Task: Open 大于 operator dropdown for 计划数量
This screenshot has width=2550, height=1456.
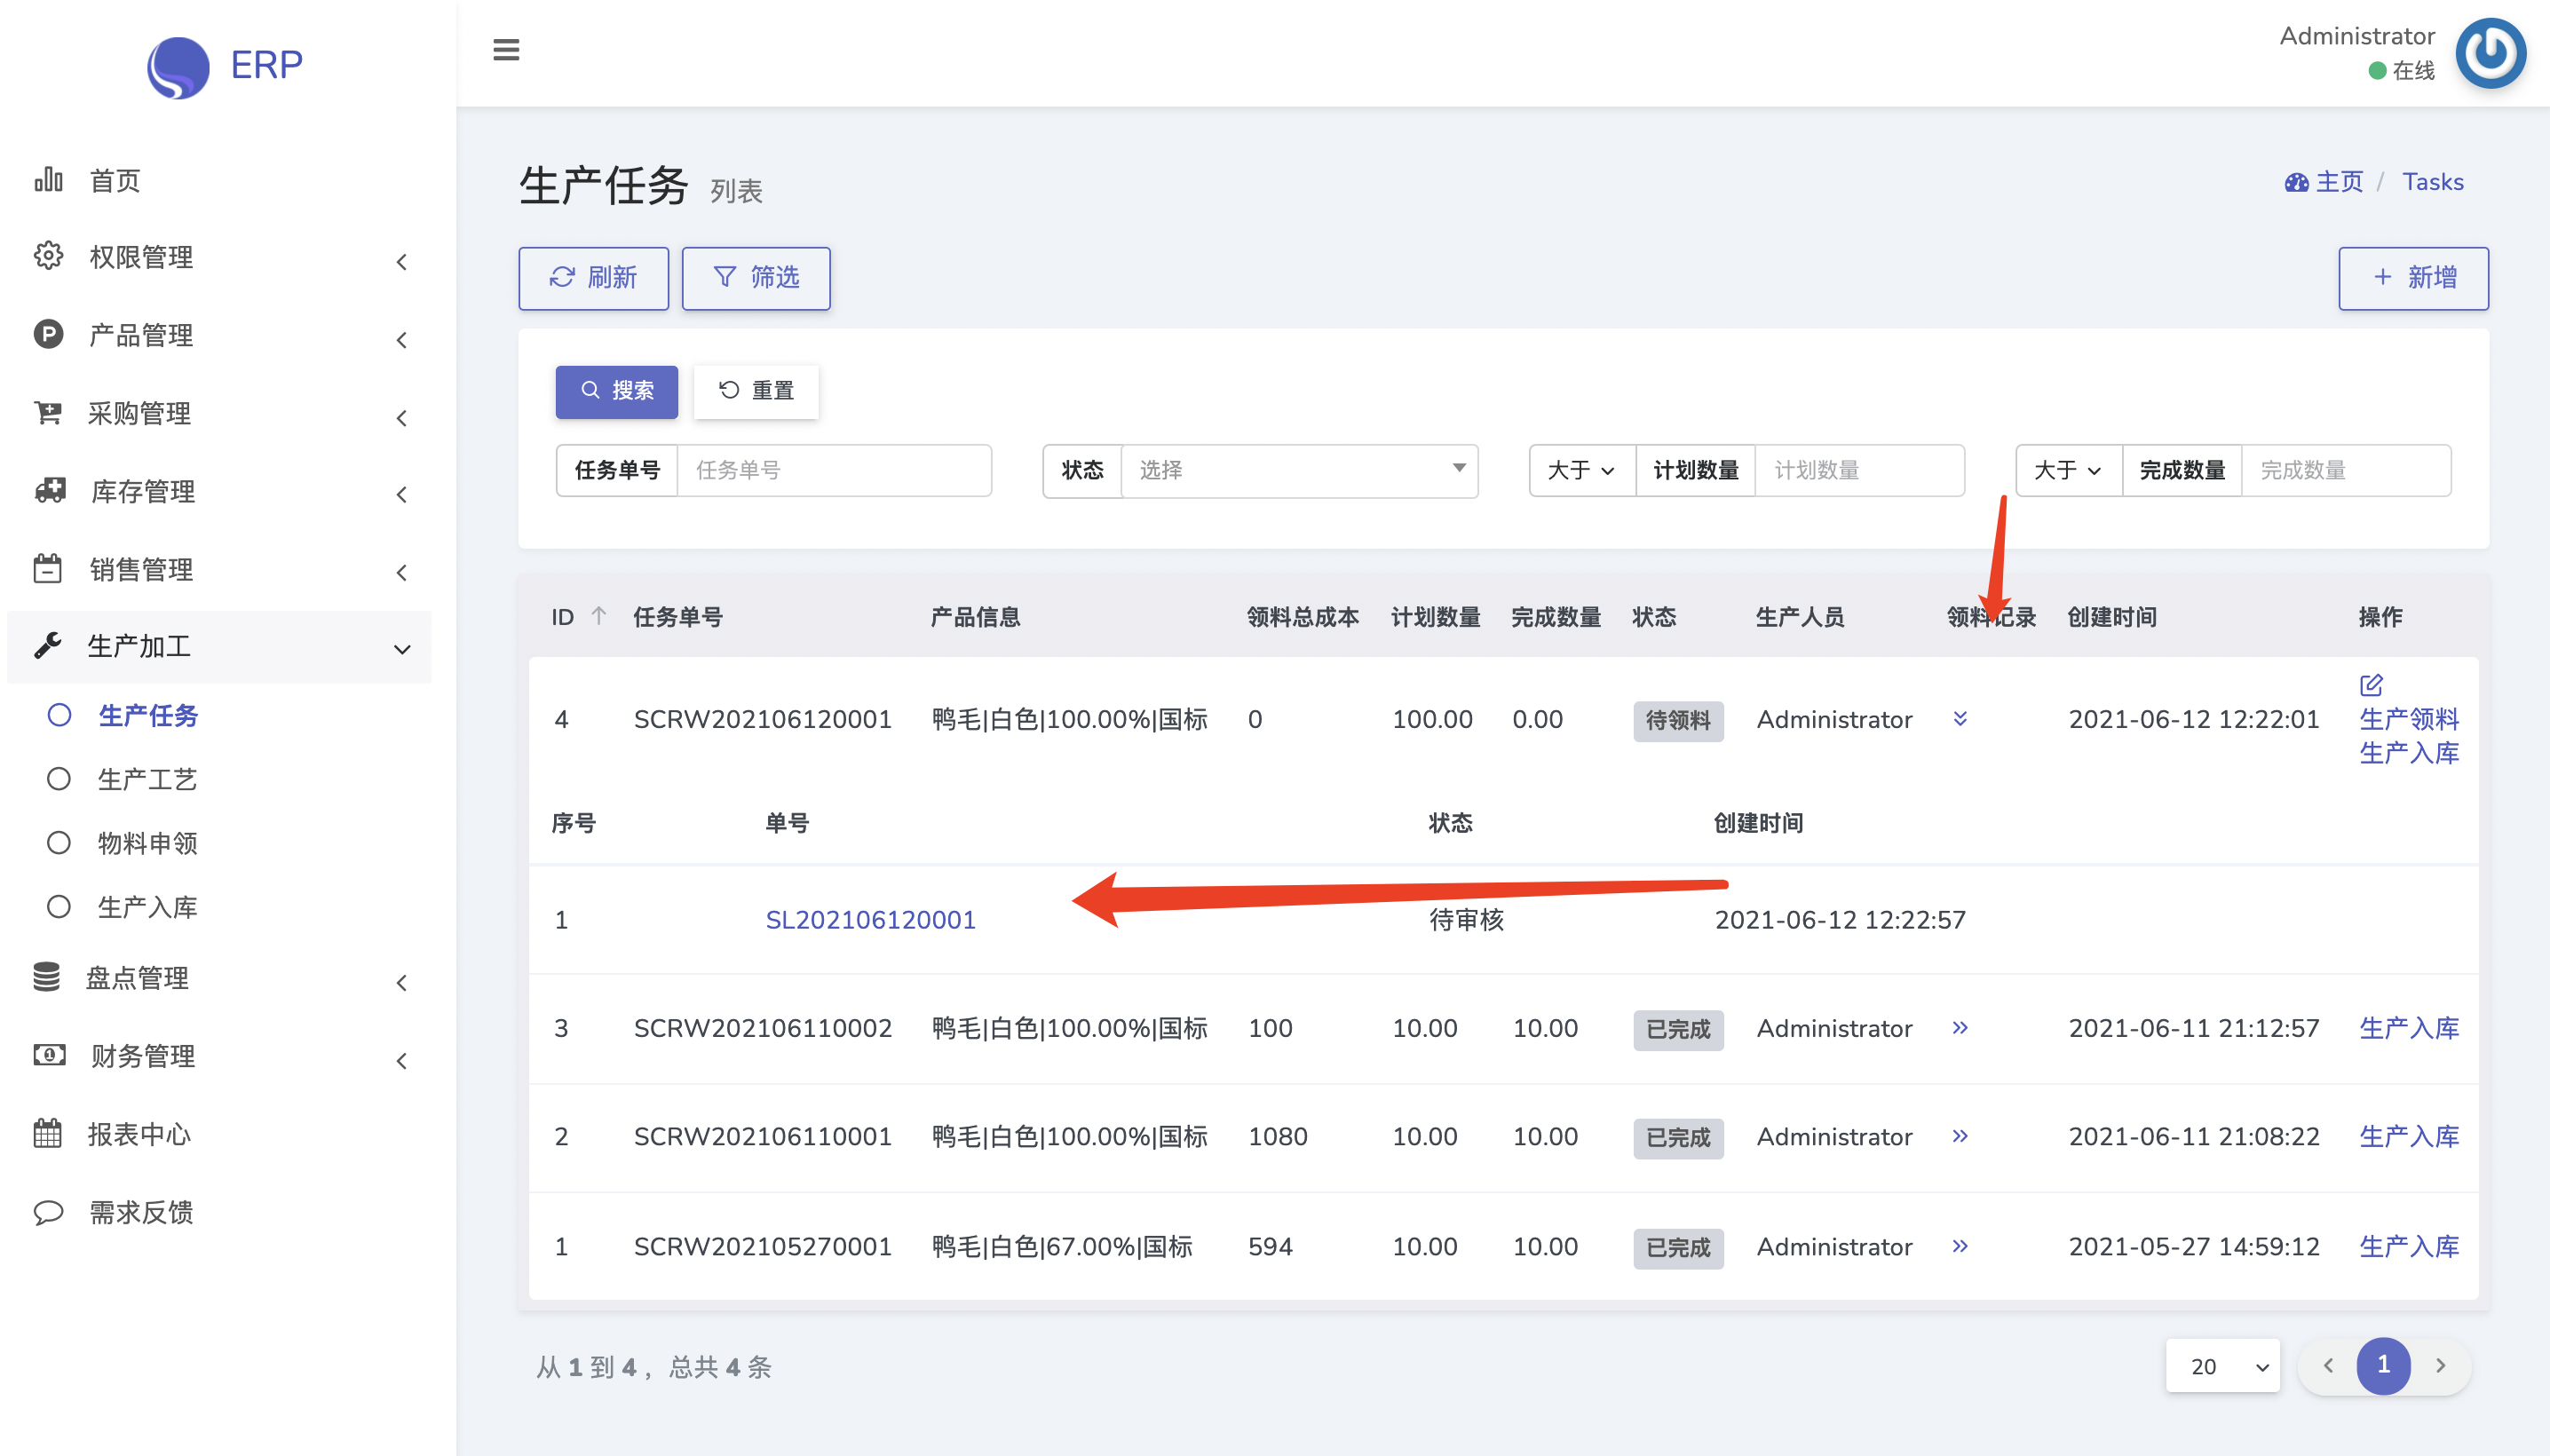Action: pyautogui.click(x=1581, y=470)
